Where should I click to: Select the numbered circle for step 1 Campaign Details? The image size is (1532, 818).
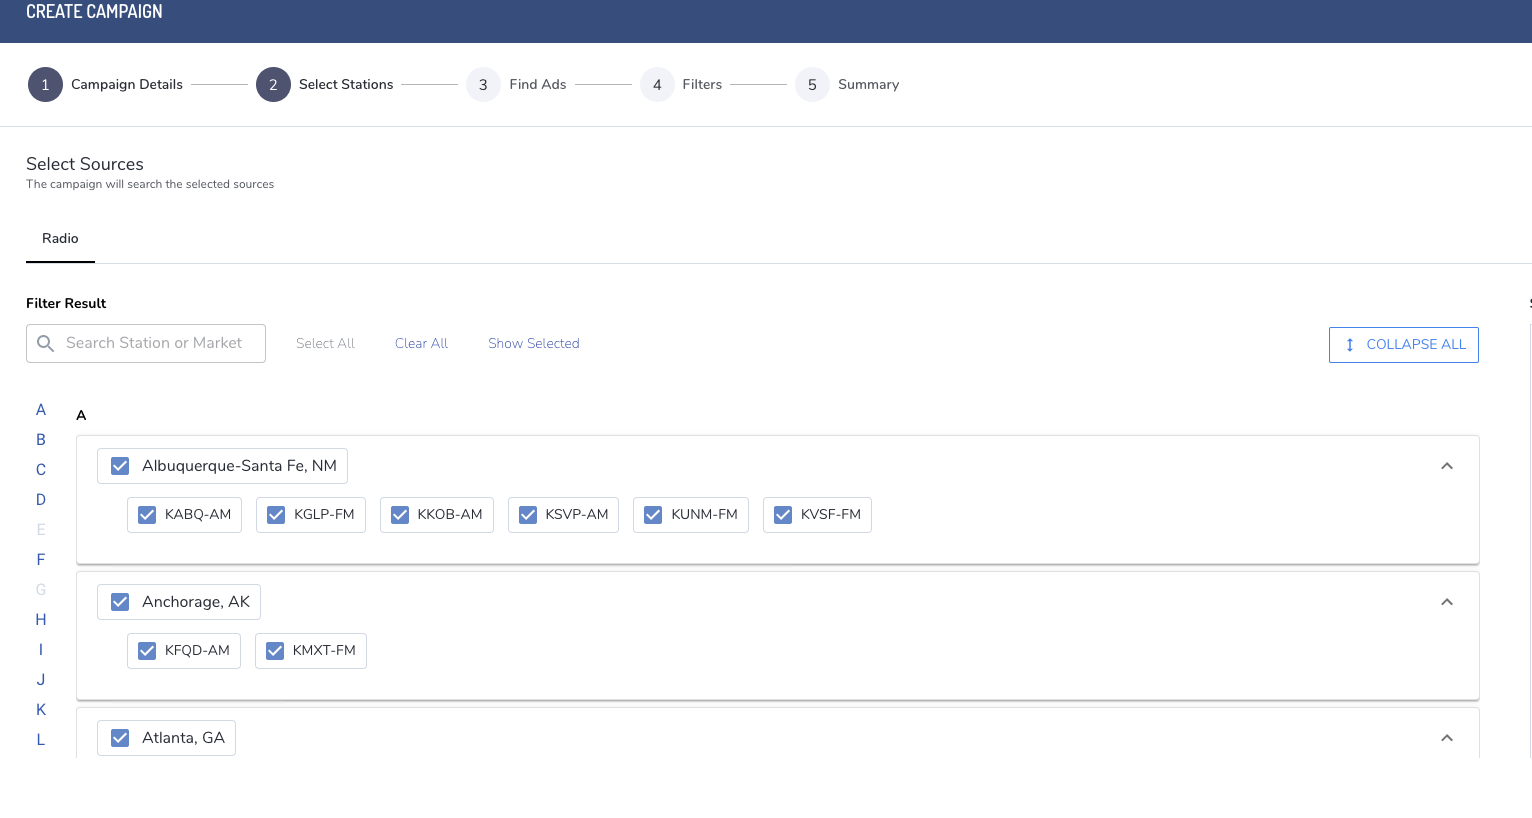pyautogui.click(x=45, y=84)
